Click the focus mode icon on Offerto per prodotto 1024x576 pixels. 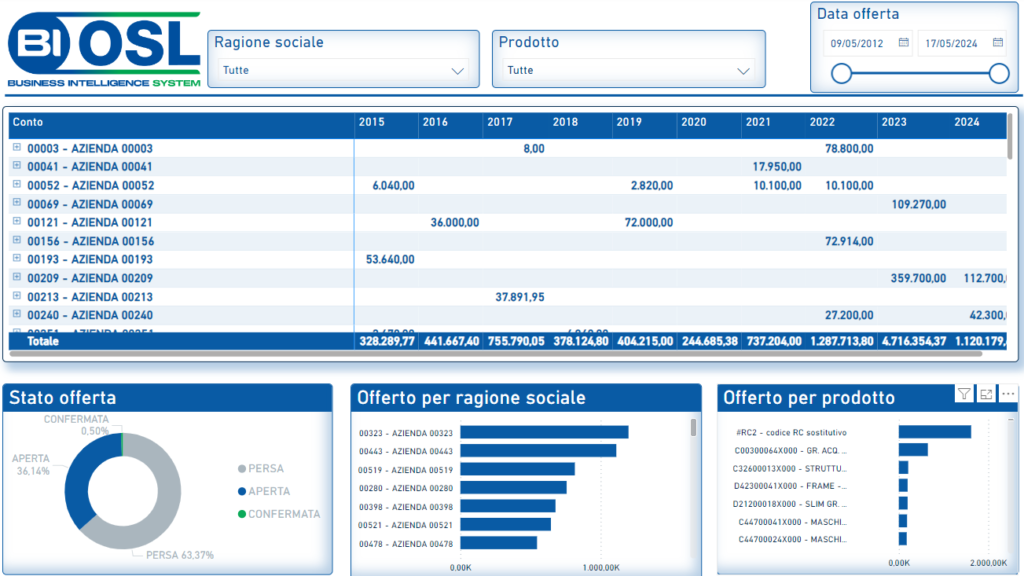[986, 394]
